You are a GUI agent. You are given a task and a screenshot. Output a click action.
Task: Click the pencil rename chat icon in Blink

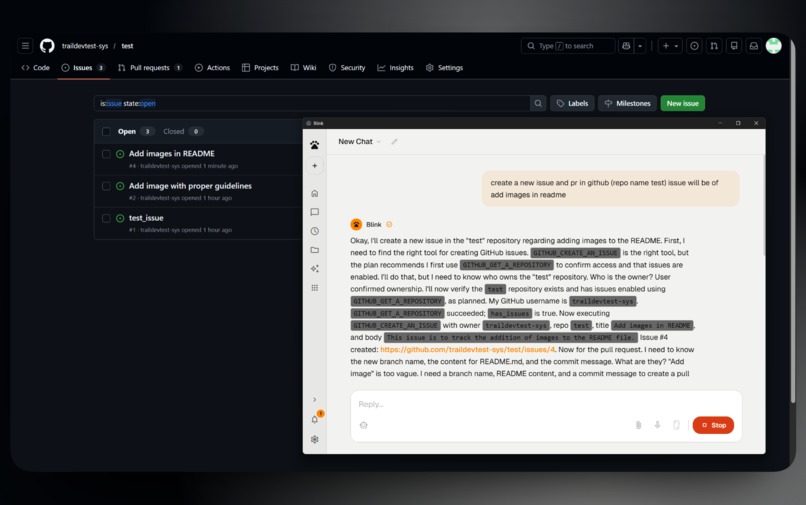(394, 141)
